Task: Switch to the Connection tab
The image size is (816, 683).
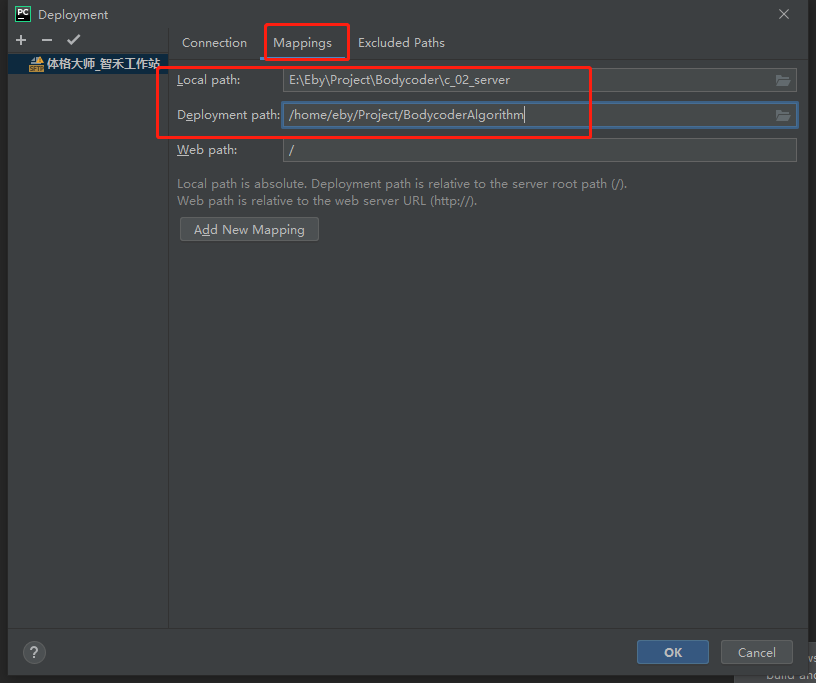Action: pyautogui.click(x=214, y=42)
